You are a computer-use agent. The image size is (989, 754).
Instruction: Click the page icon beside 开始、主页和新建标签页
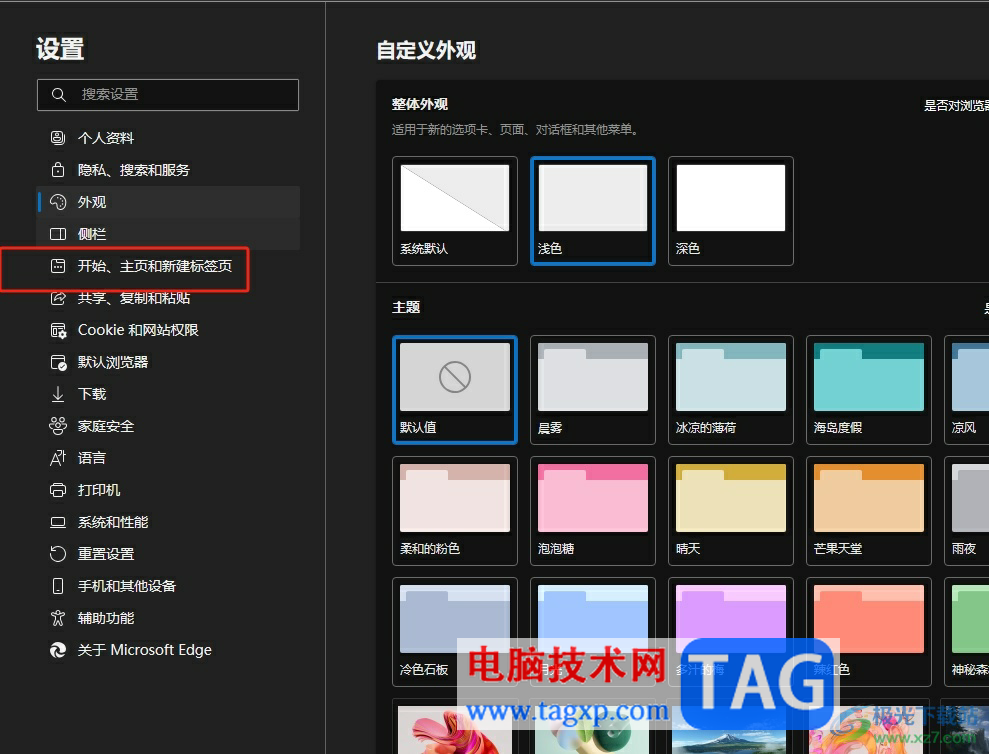57,266
